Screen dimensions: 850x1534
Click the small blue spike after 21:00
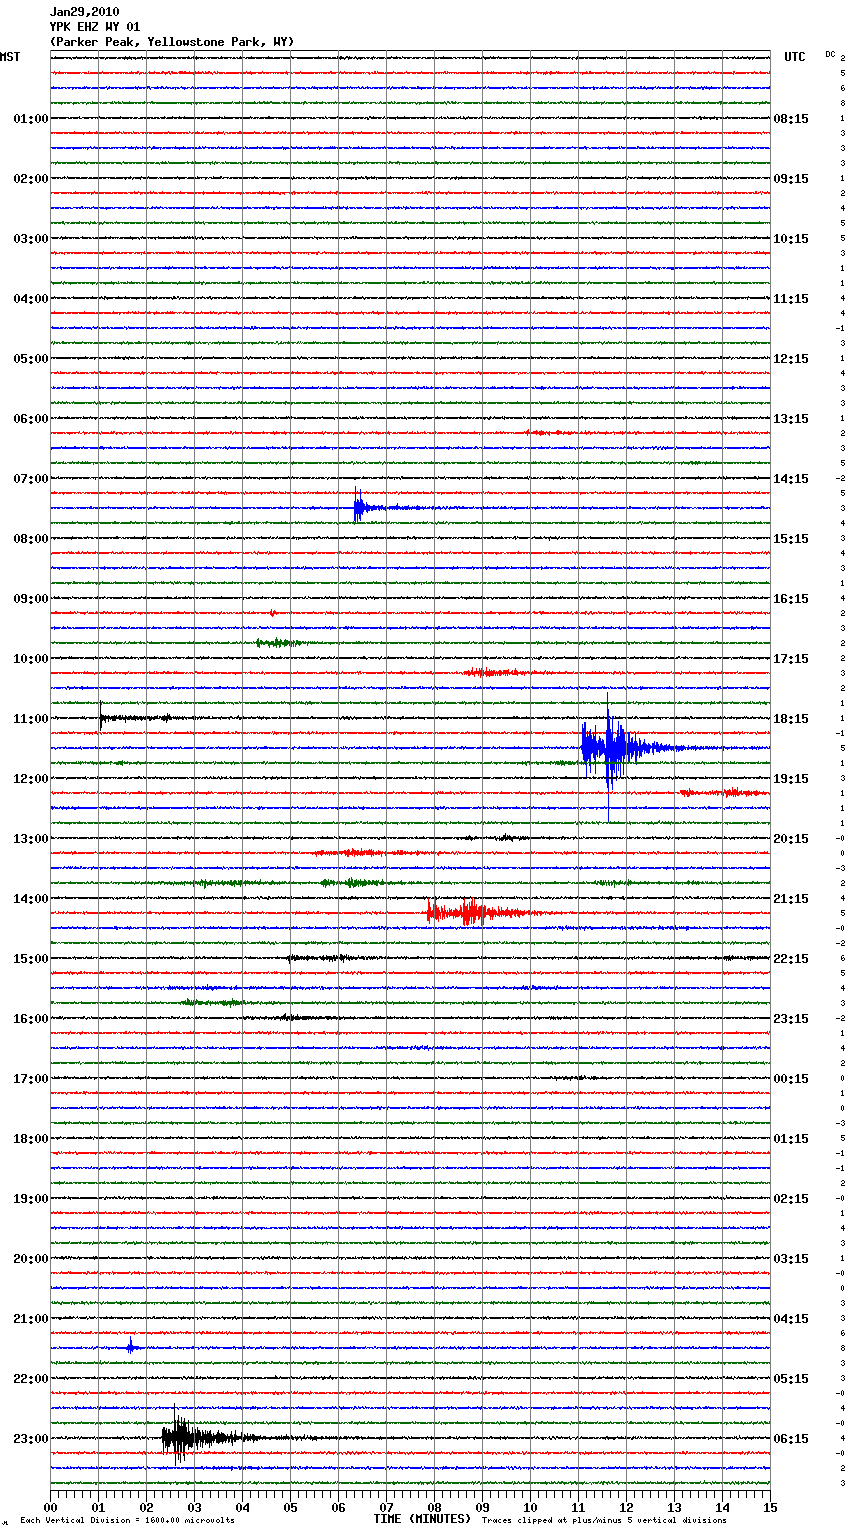coord(131,1347)
